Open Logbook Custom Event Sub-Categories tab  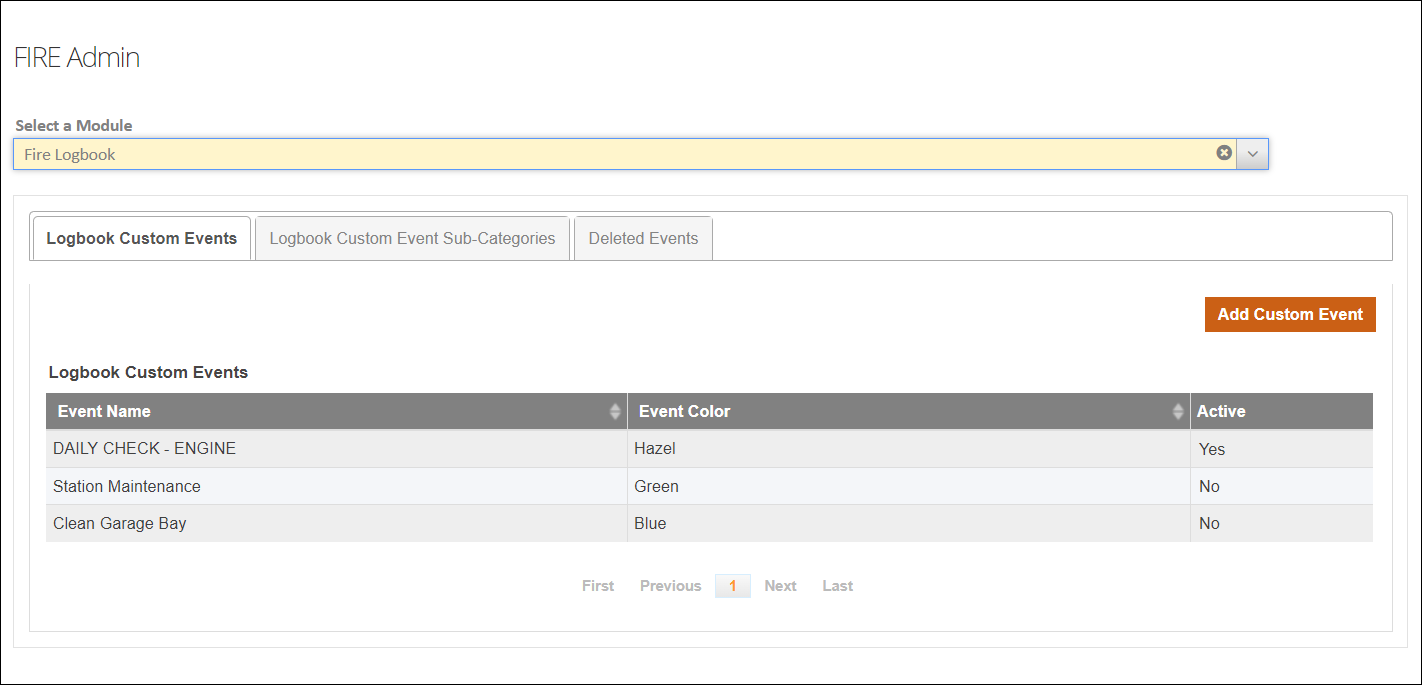412,238
